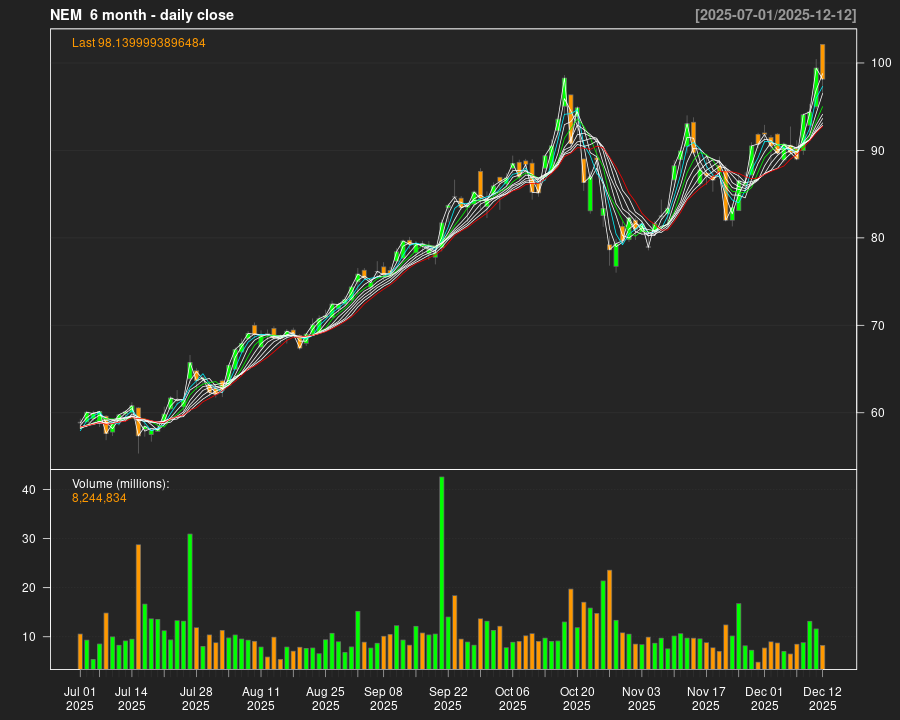Click the 8,244,834 volume value
Viewport: 900px width, 720px height.
[x=99, y=497]
